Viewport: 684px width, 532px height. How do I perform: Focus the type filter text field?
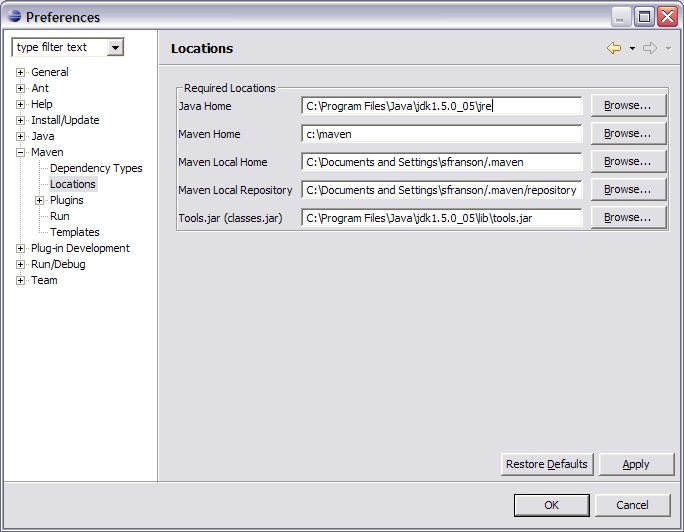[x=60, y=47]
